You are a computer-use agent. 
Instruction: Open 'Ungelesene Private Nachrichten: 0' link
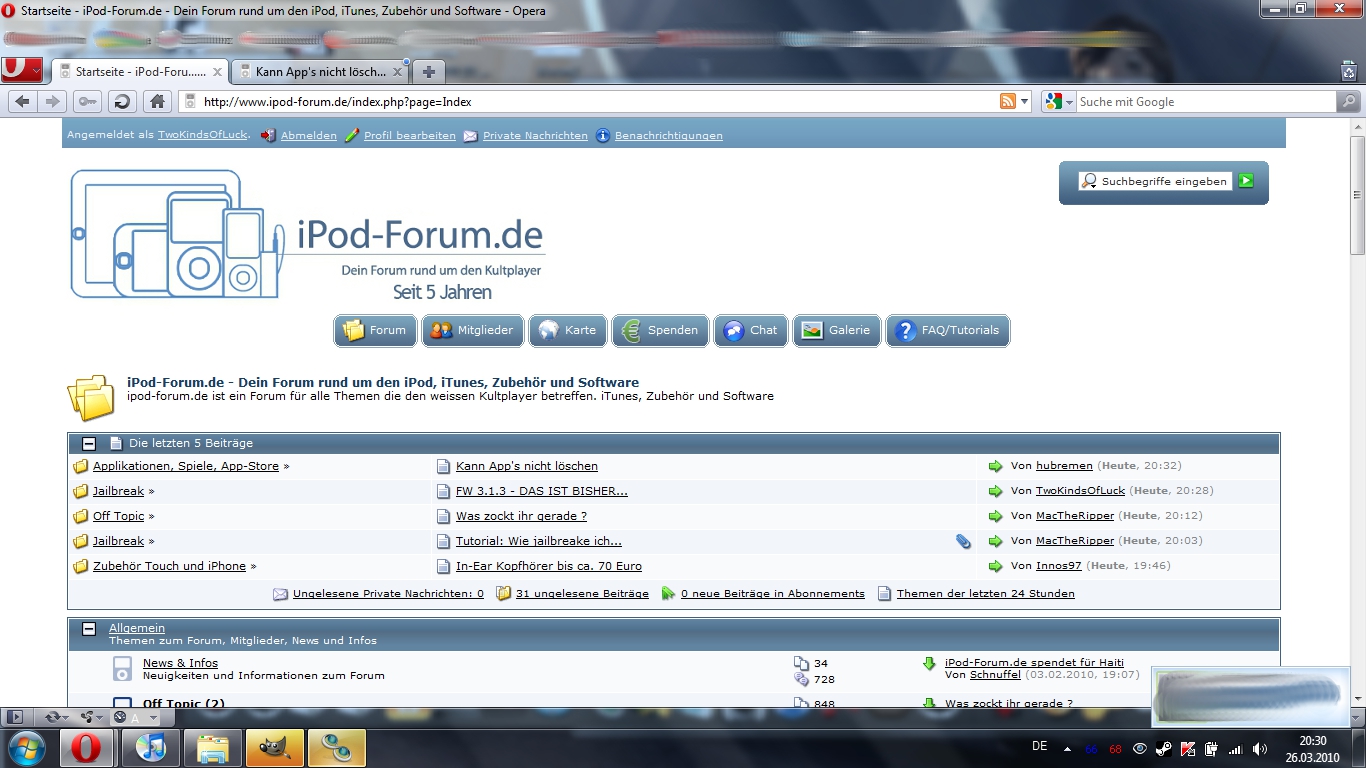pyautogui.click(x=388, y=594)
